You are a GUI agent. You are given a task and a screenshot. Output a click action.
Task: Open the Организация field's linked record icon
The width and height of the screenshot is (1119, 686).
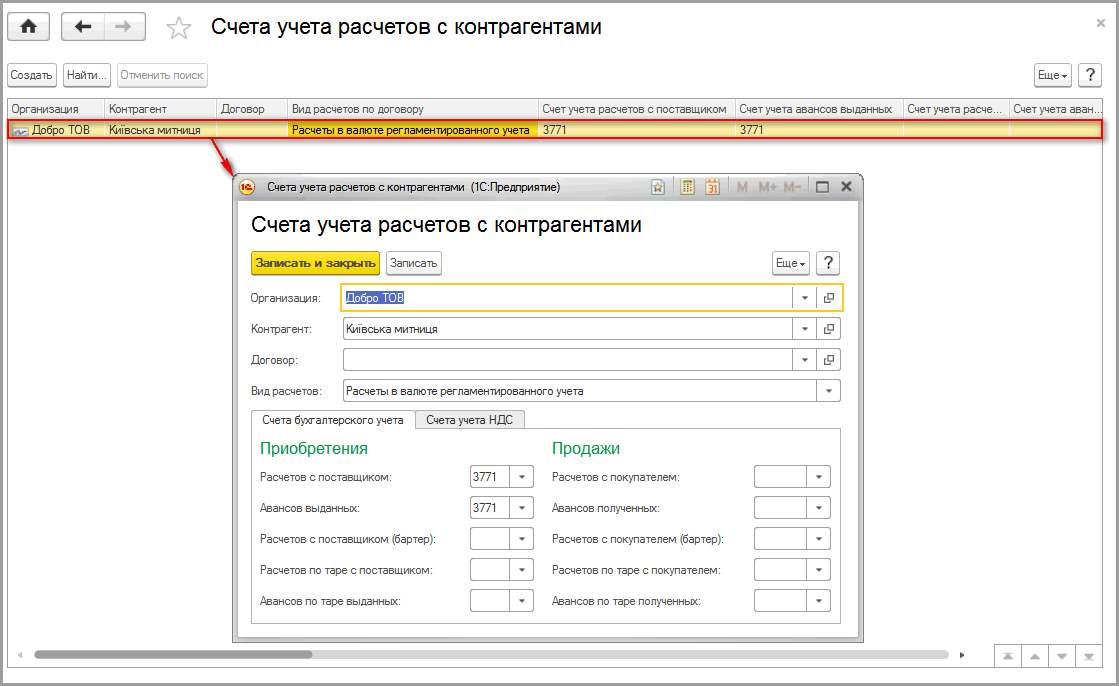pyautogui.click(x=830, y=298)
